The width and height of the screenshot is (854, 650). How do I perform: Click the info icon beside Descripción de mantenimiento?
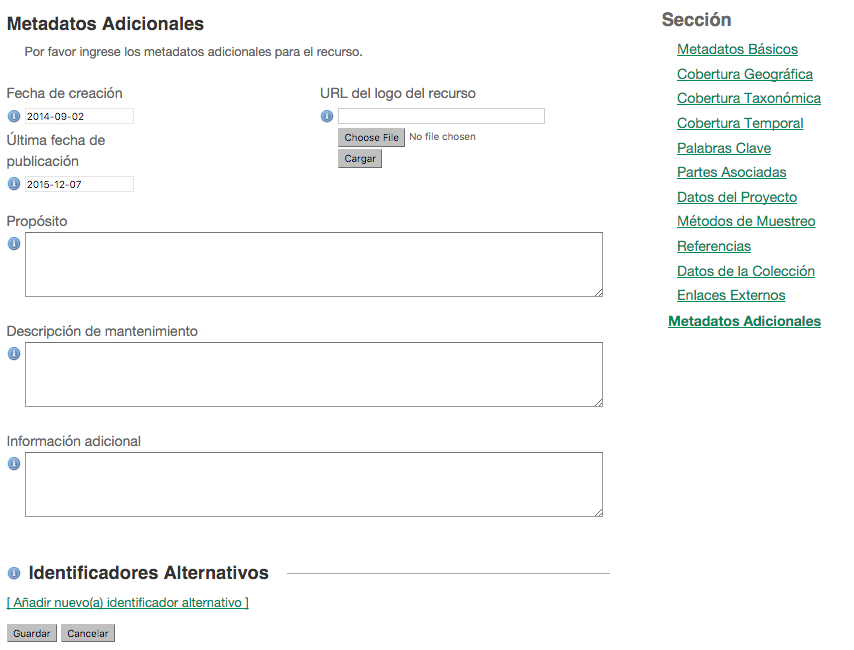[x=13, y=353]
